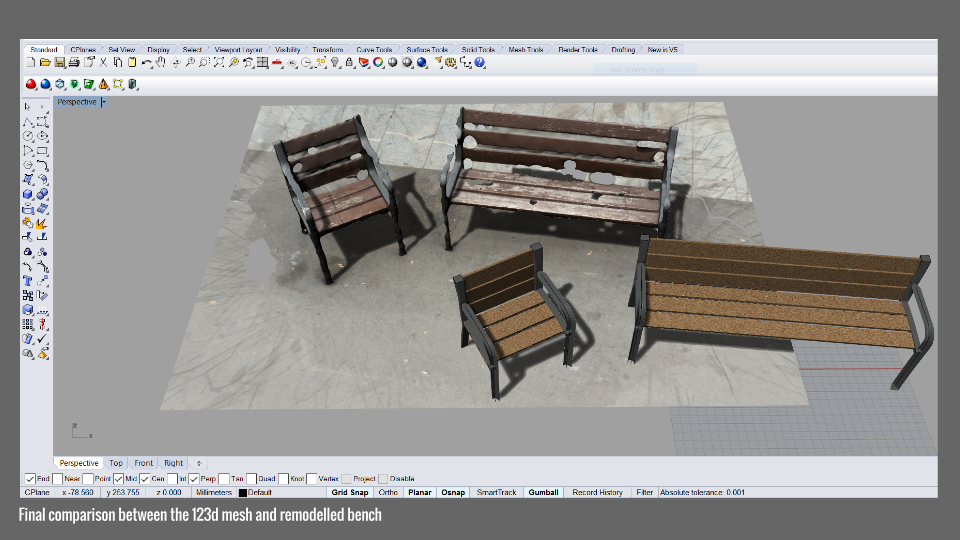
Task: Toggle Grid Snap in status bar
Action: click(x=350, y=492)
